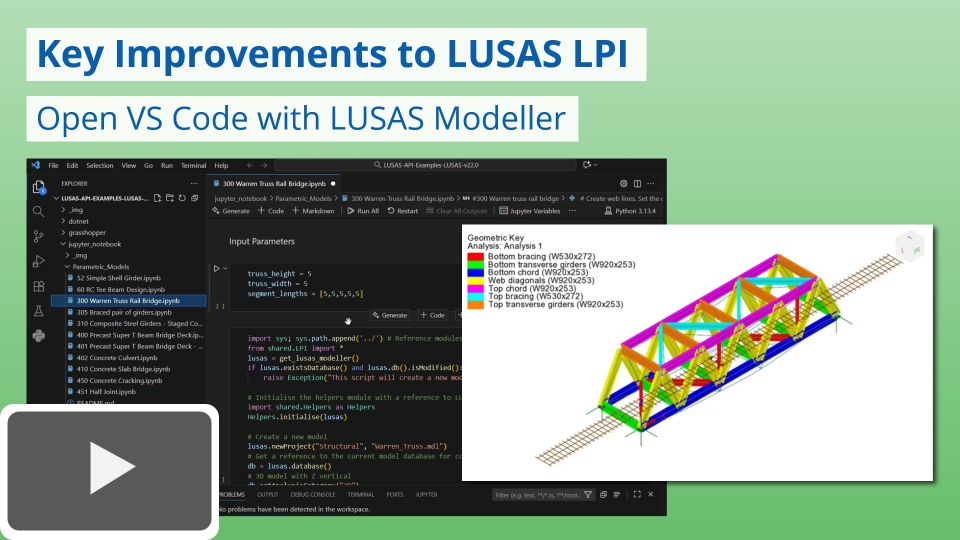
Task: Open Run and Debug view
Action: point(38,262)
